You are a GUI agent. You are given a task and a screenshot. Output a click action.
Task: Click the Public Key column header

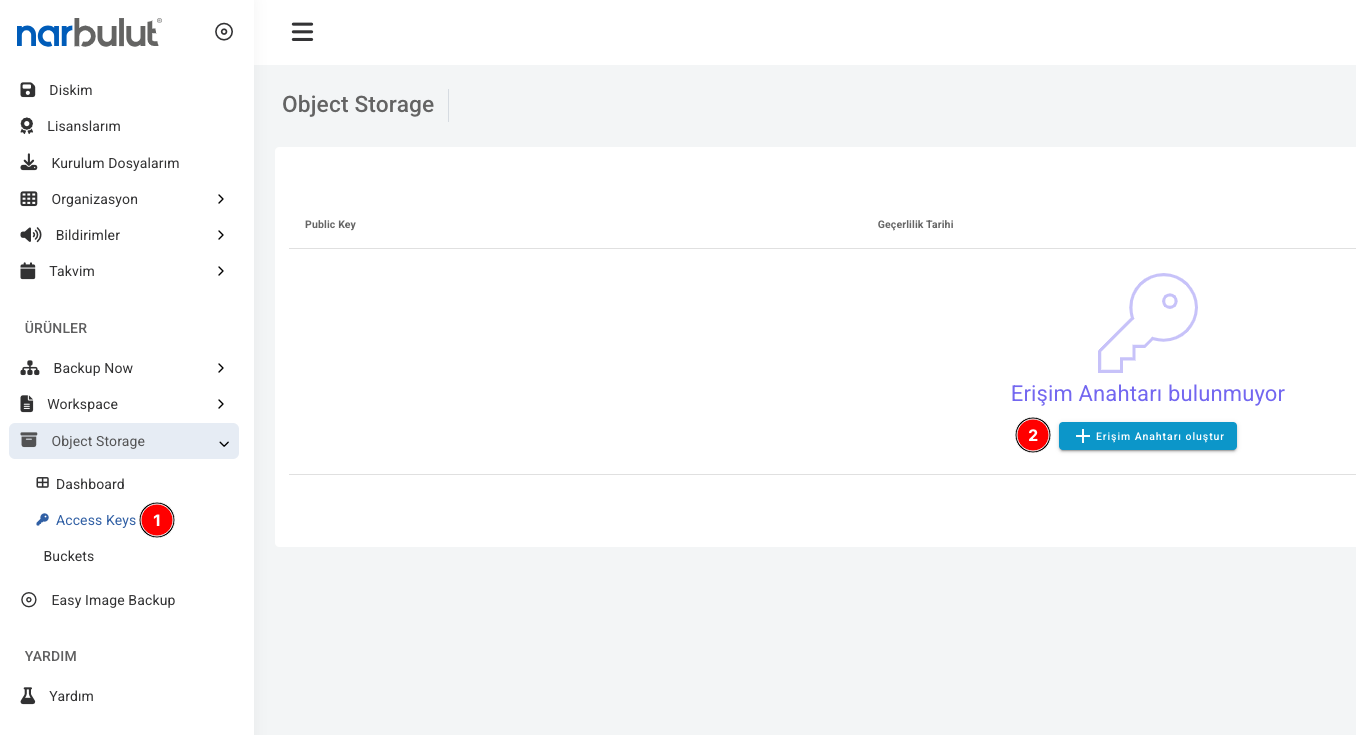[x=330, y=224]
